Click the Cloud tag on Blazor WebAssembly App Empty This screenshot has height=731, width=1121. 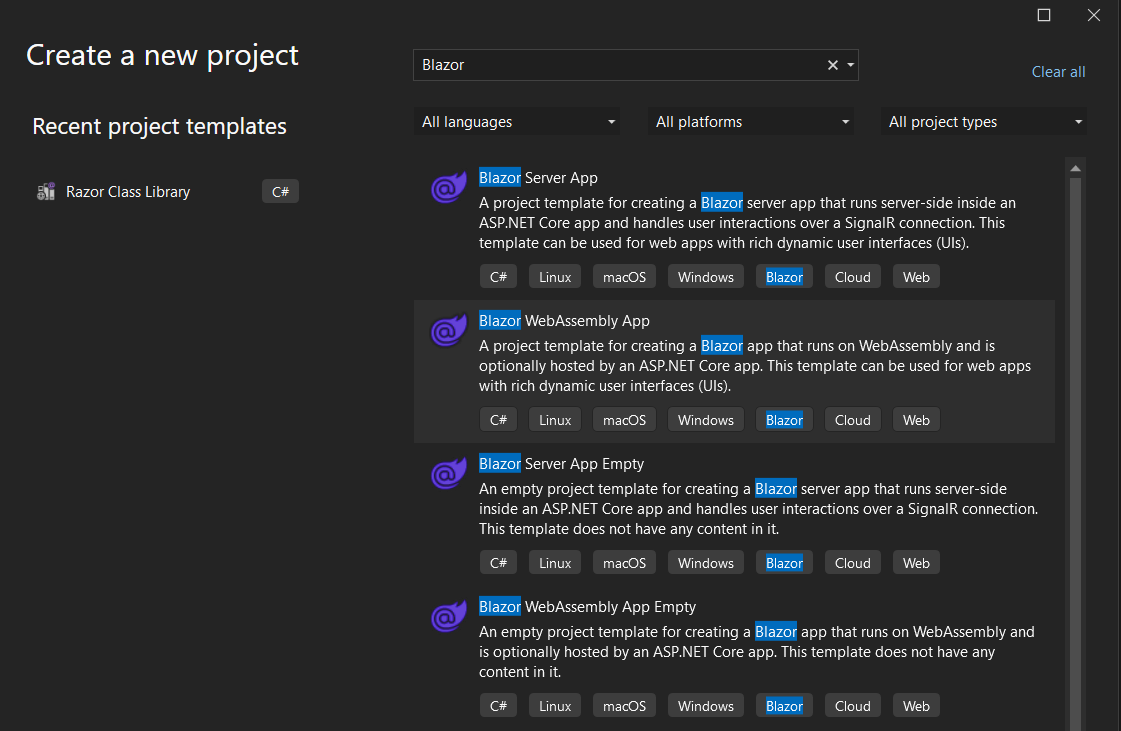(x=852, y=705)
